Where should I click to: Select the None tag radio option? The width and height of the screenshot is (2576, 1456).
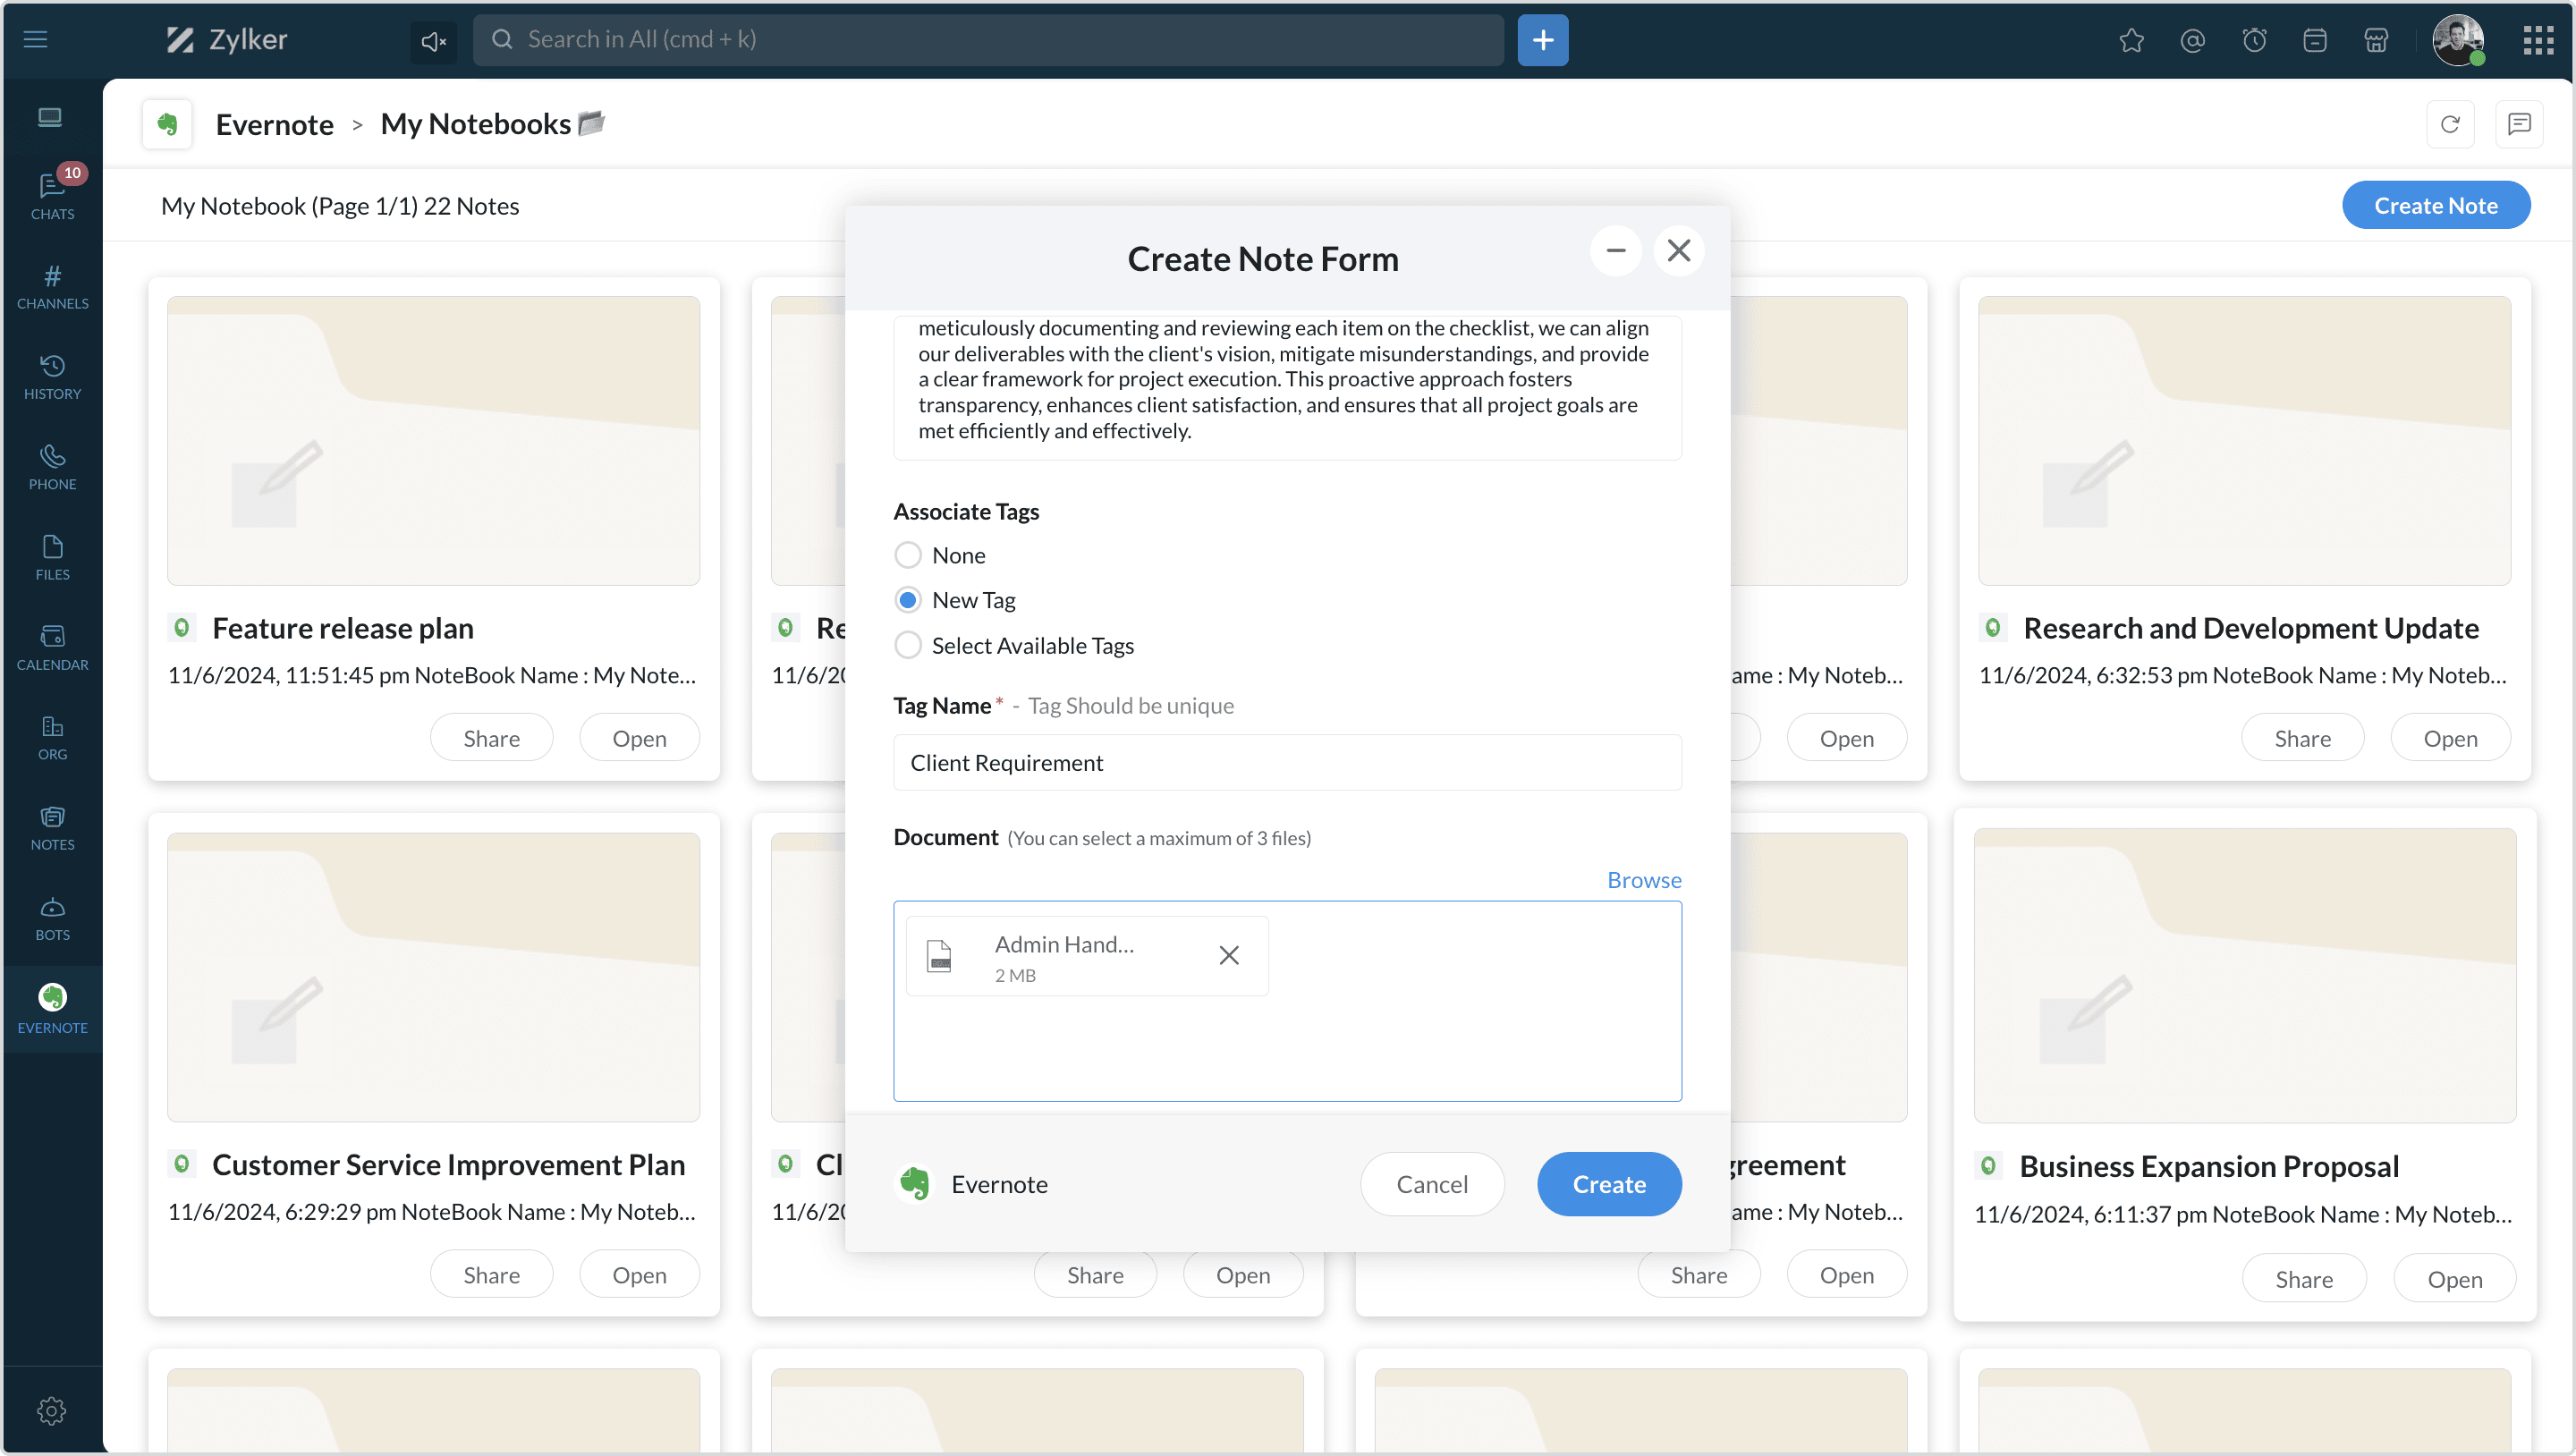point(908,555)
